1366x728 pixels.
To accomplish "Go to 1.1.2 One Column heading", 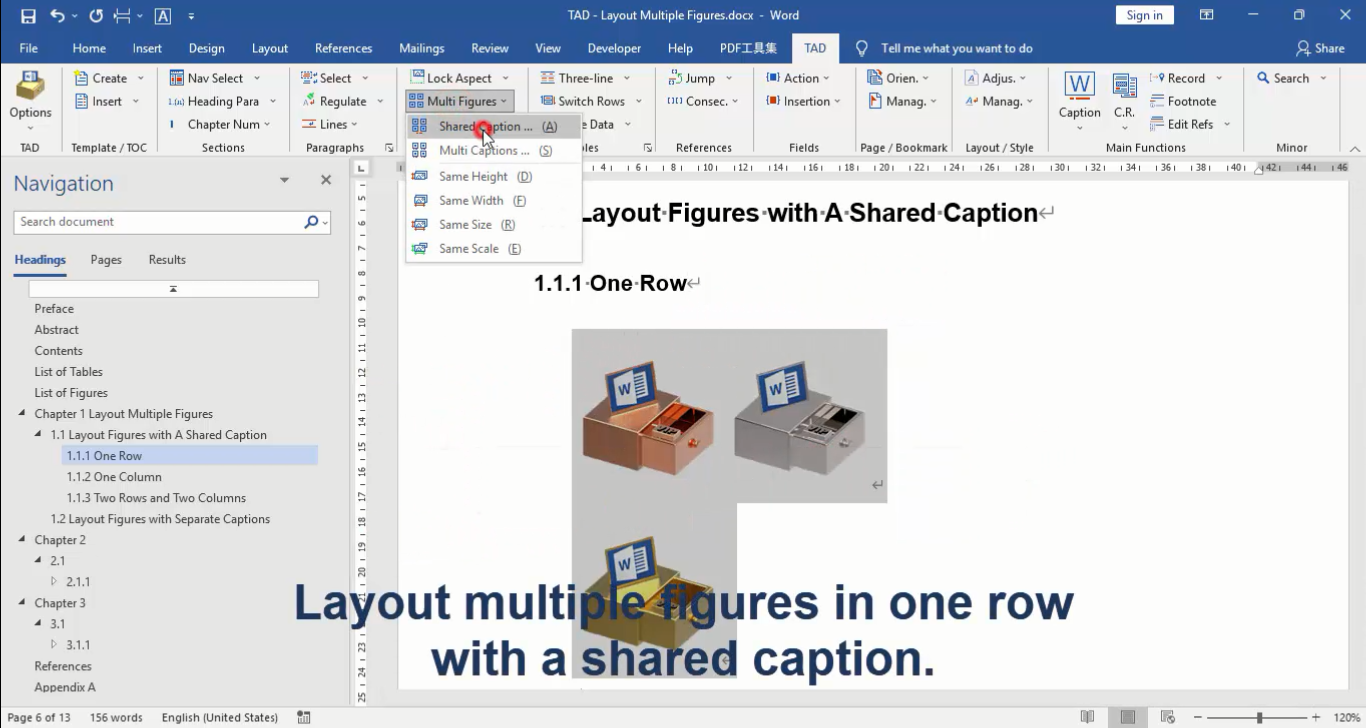I will pyautogui.click(x=114, y=477).
